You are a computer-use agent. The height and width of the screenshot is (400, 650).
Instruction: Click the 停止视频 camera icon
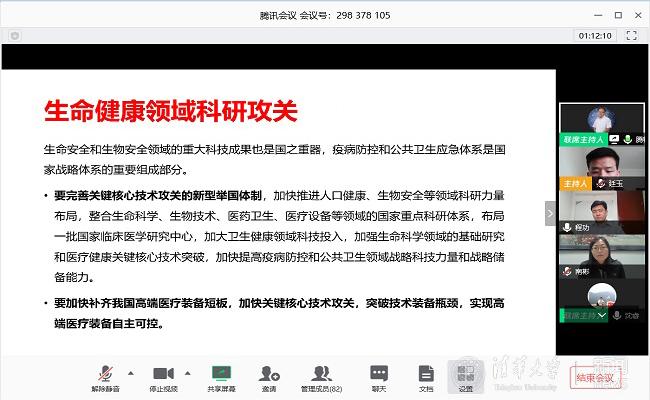pos(163,373)
